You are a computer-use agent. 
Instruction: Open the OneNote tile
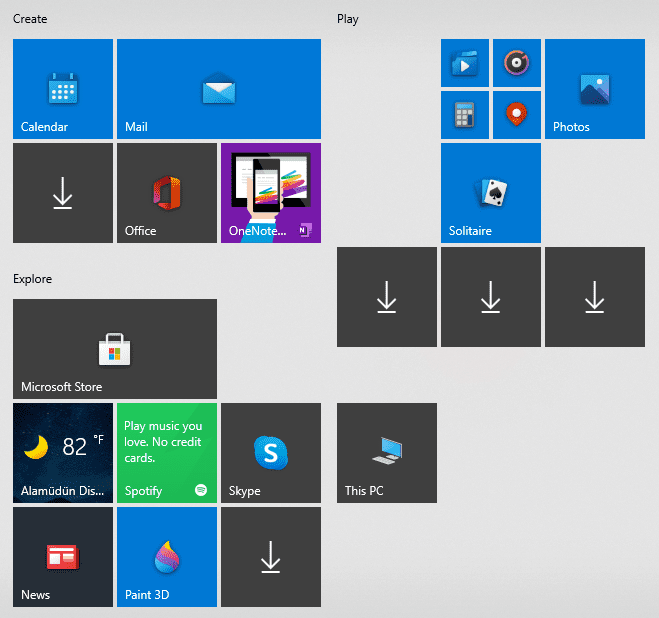[x=271, y=193]
